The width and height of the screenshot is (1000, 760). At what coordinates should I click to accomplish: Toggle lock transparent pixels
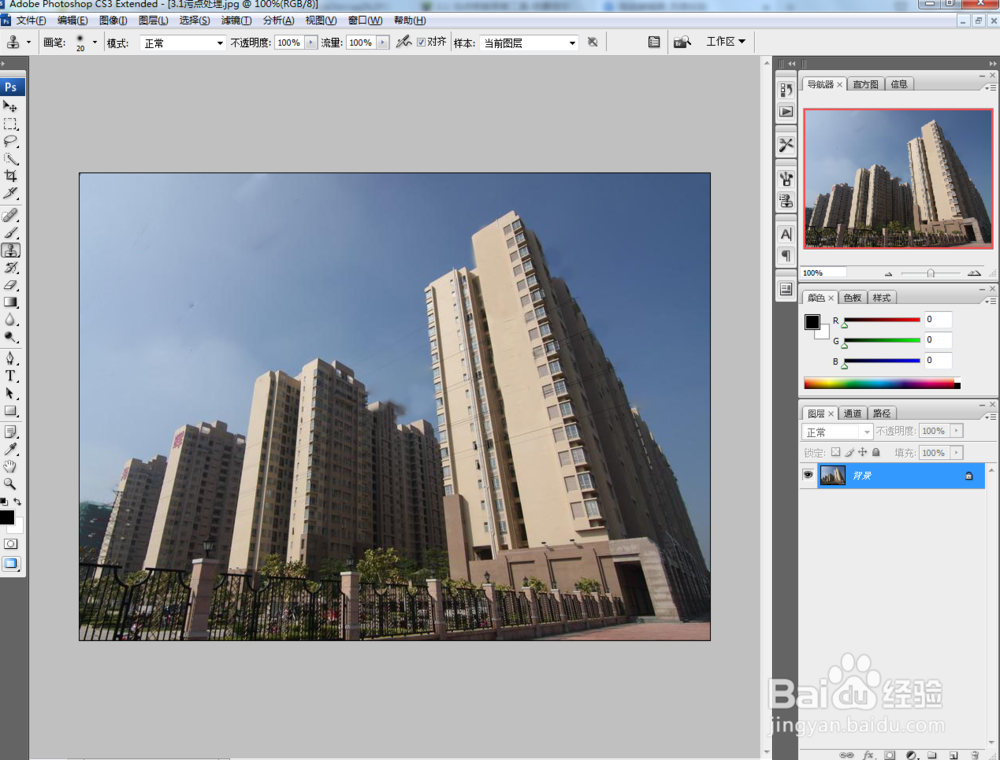pos(835,452)
